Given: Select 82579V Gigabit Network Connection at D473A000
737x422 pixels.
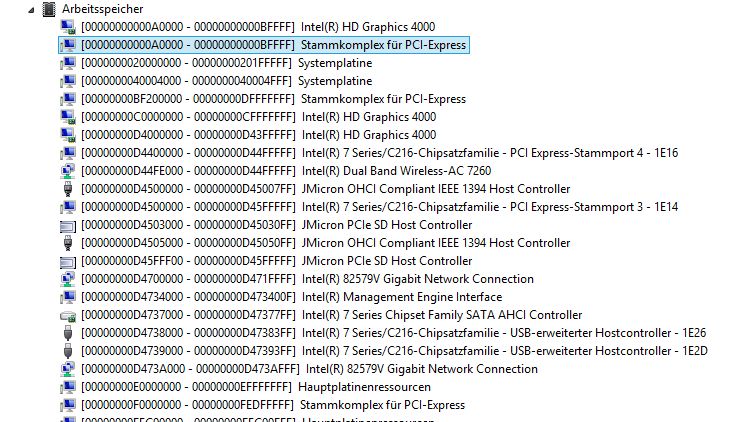Looking at the screenshot, I should tap(309, 369).
